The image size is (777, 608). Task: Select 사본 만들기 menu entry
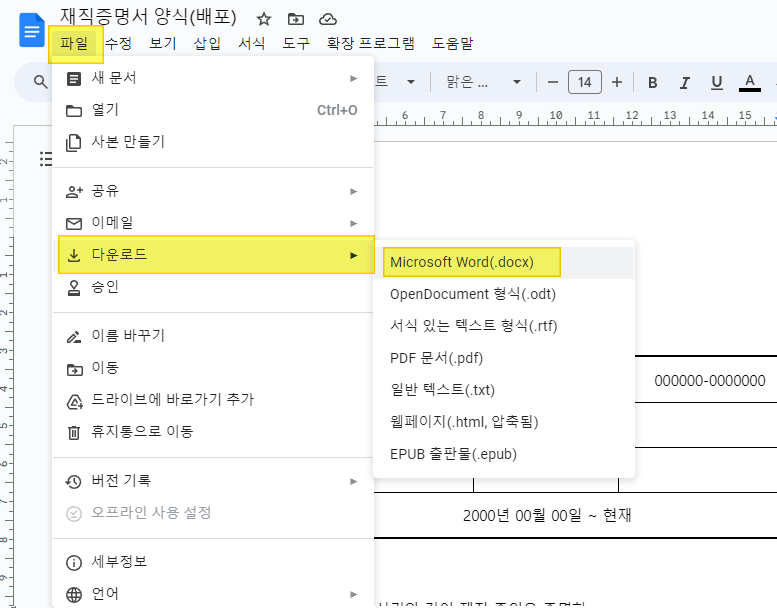[213, 142]
